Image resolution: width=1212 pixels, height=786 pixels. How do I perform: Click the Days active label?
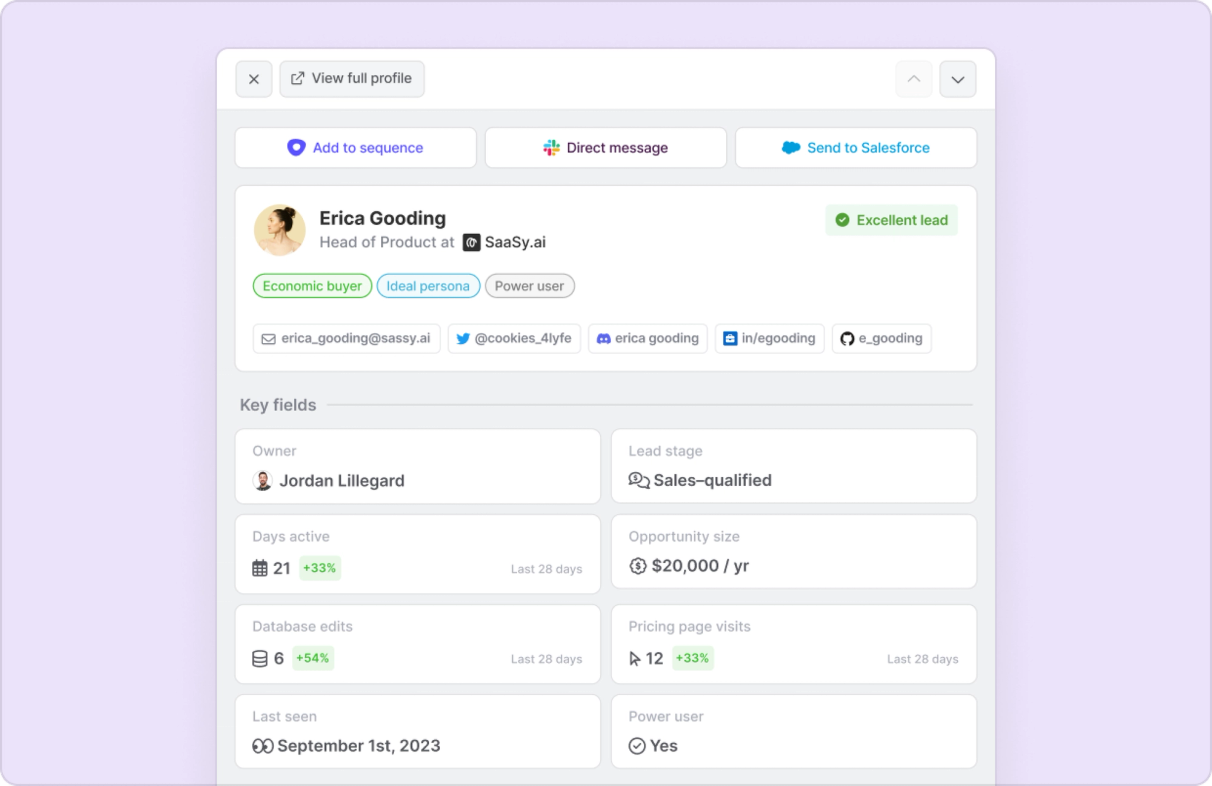(x=291, y=537)
